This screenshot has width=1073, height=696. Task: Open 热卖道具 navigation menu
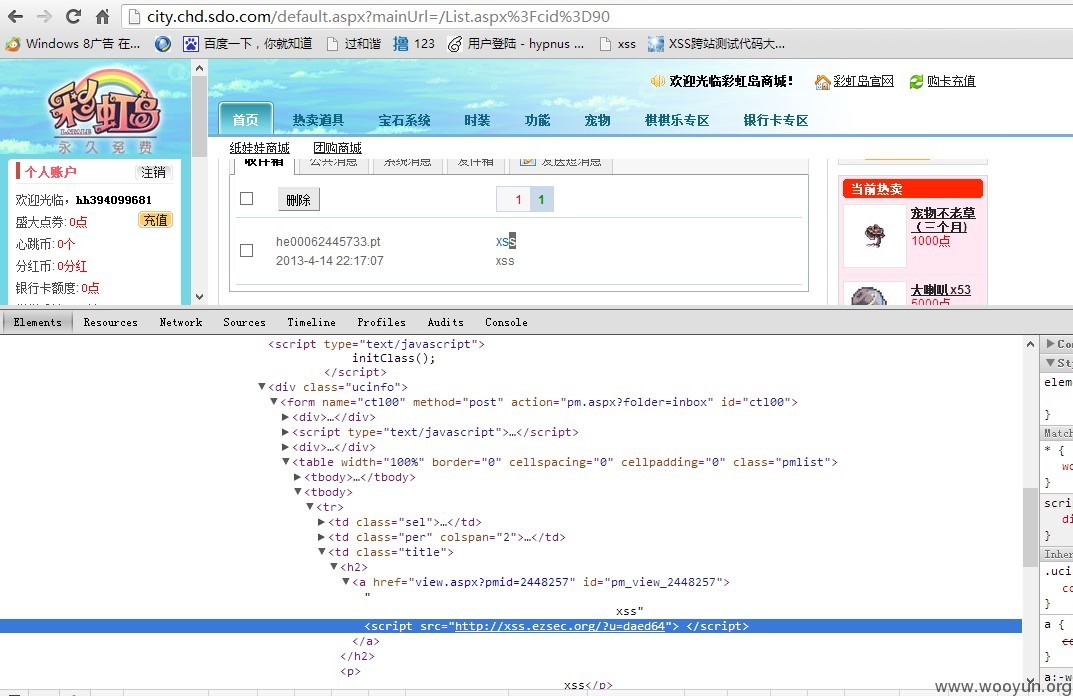tap(318, 120)
